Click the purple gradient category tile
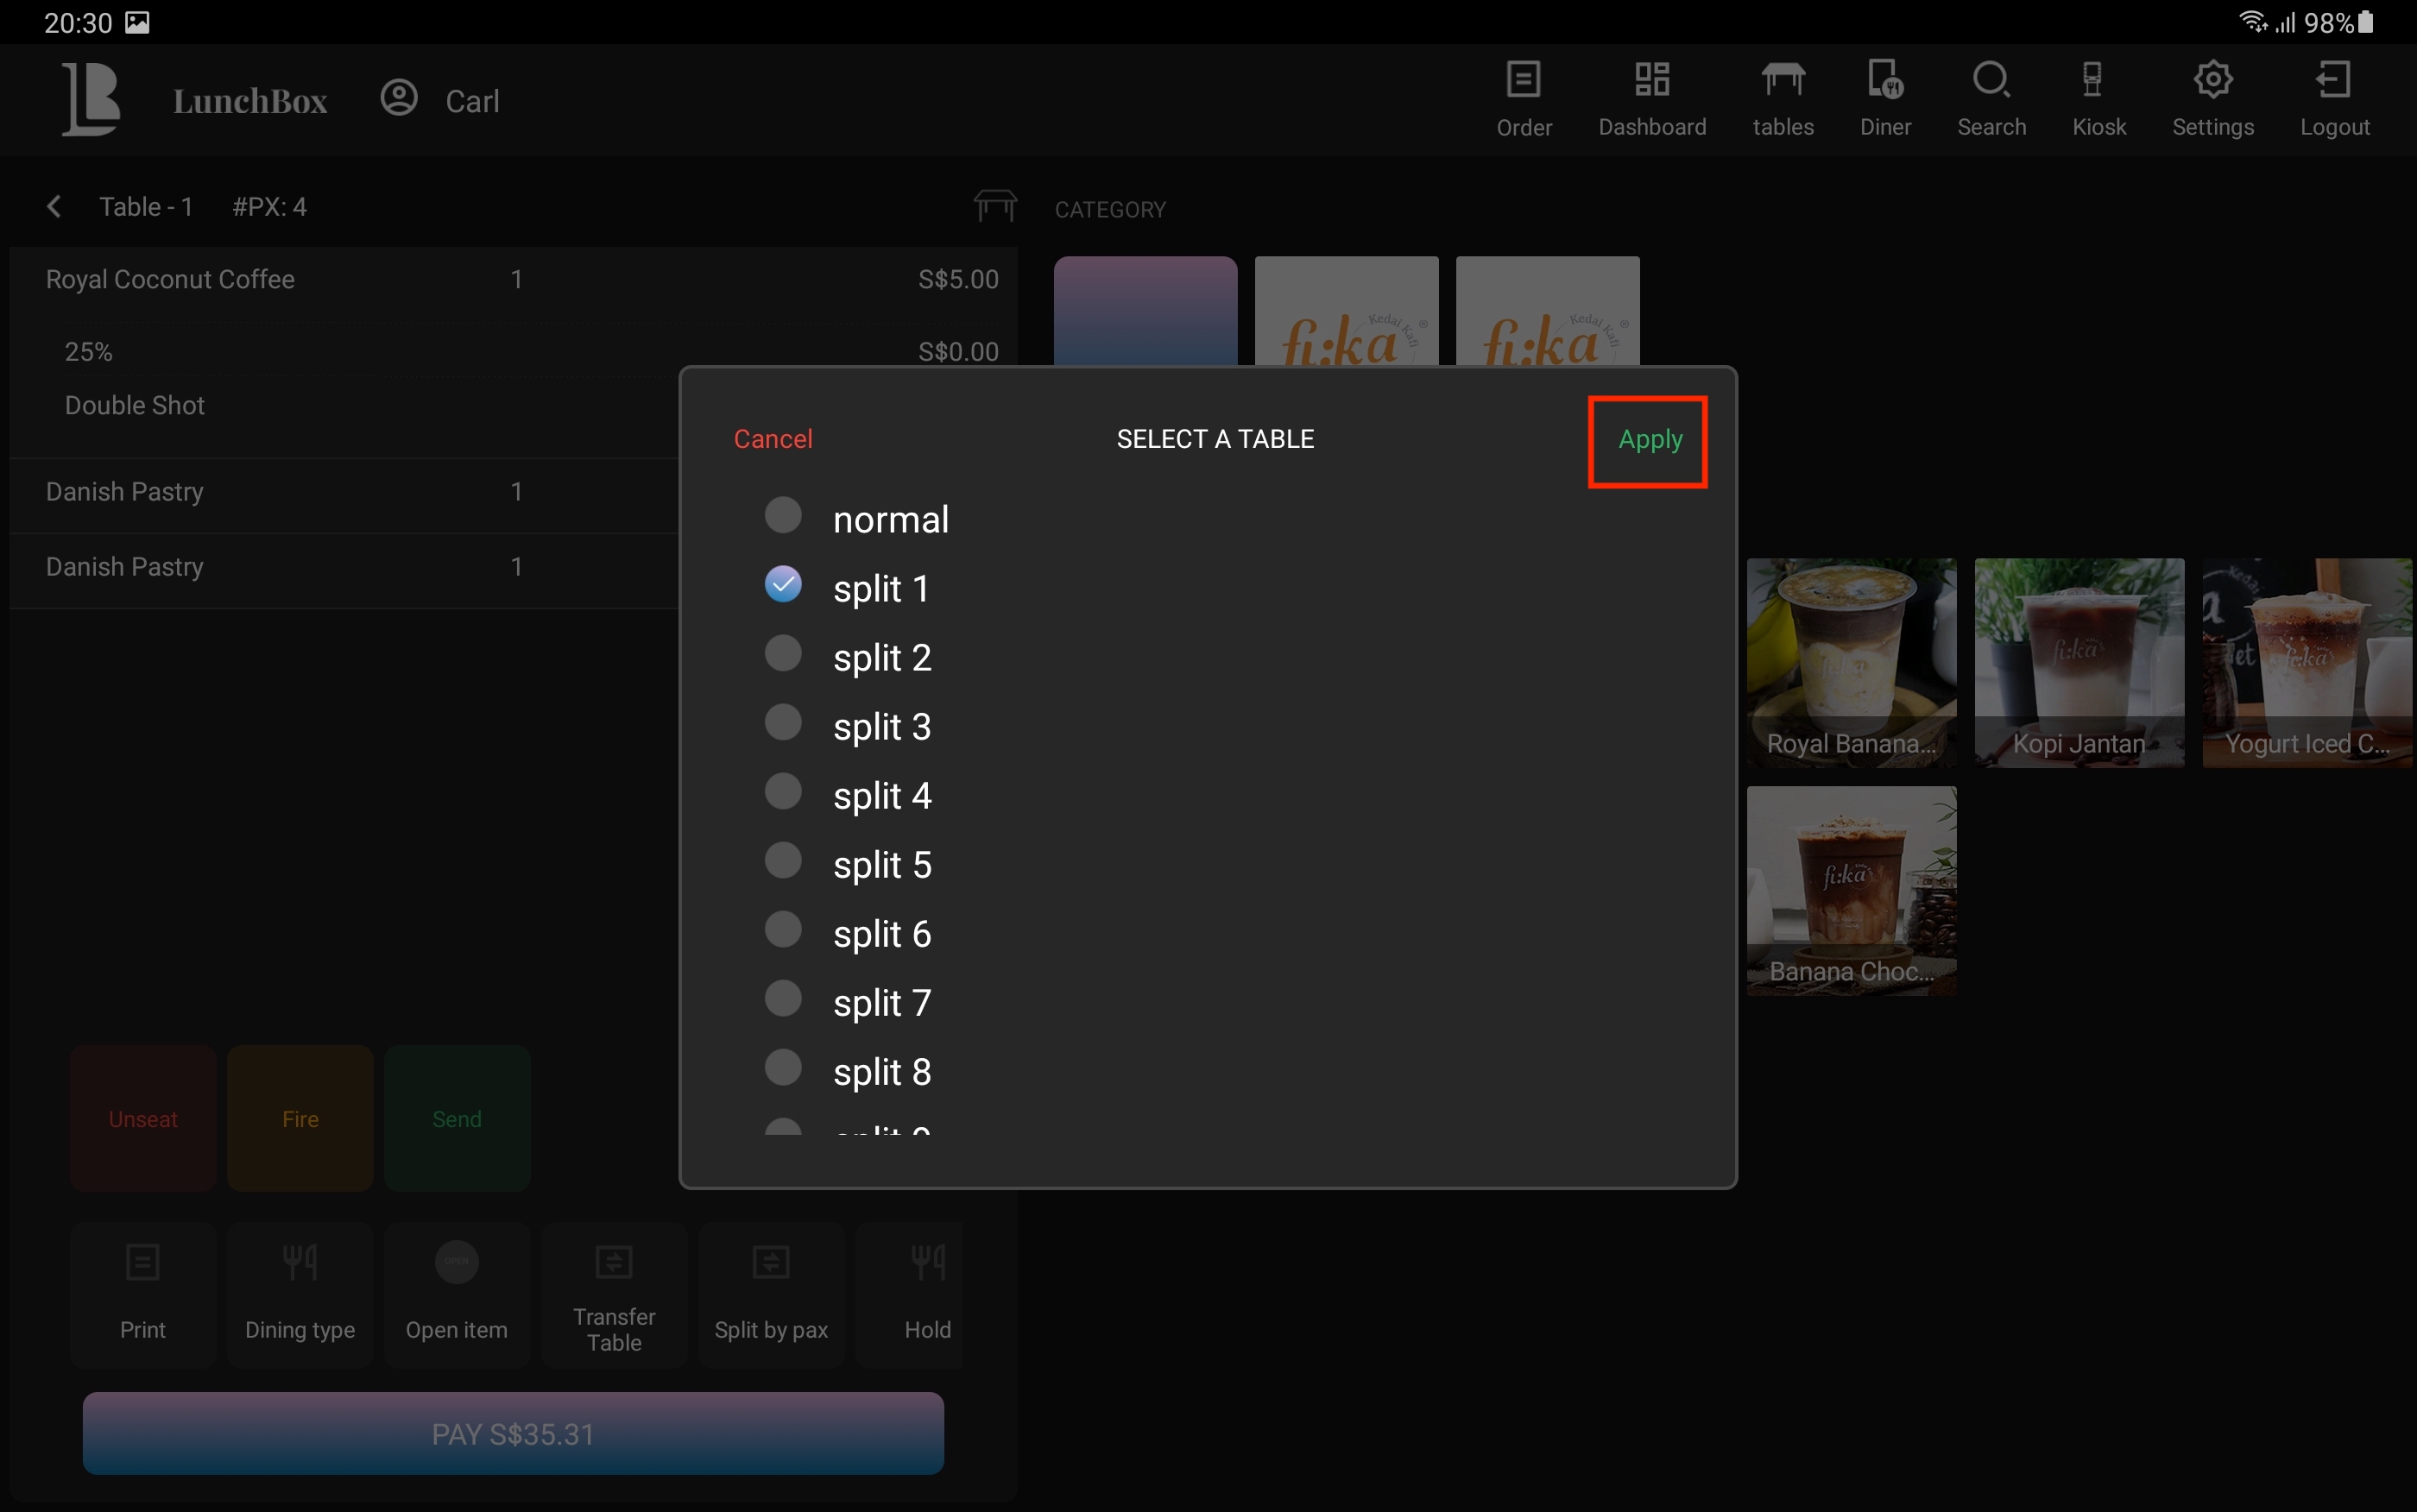Image resolution: width=2417 pixels, height=1512 pixels. pyautogui.click(x=1145, y=311)
